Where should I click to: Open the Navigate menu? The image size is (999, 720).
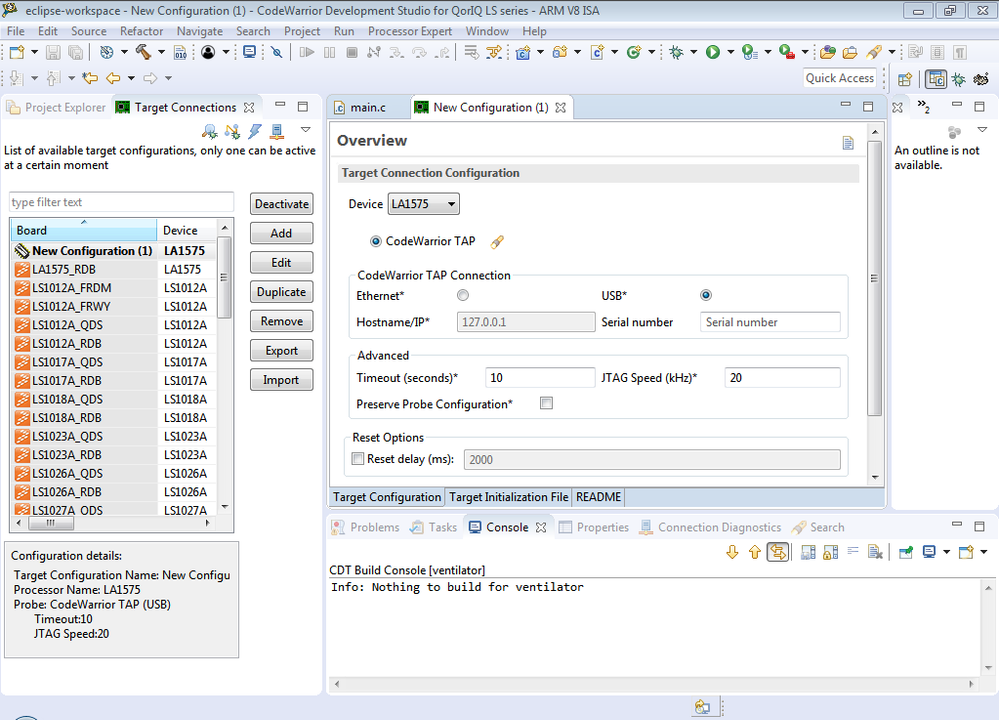click(x=199, y=31)
